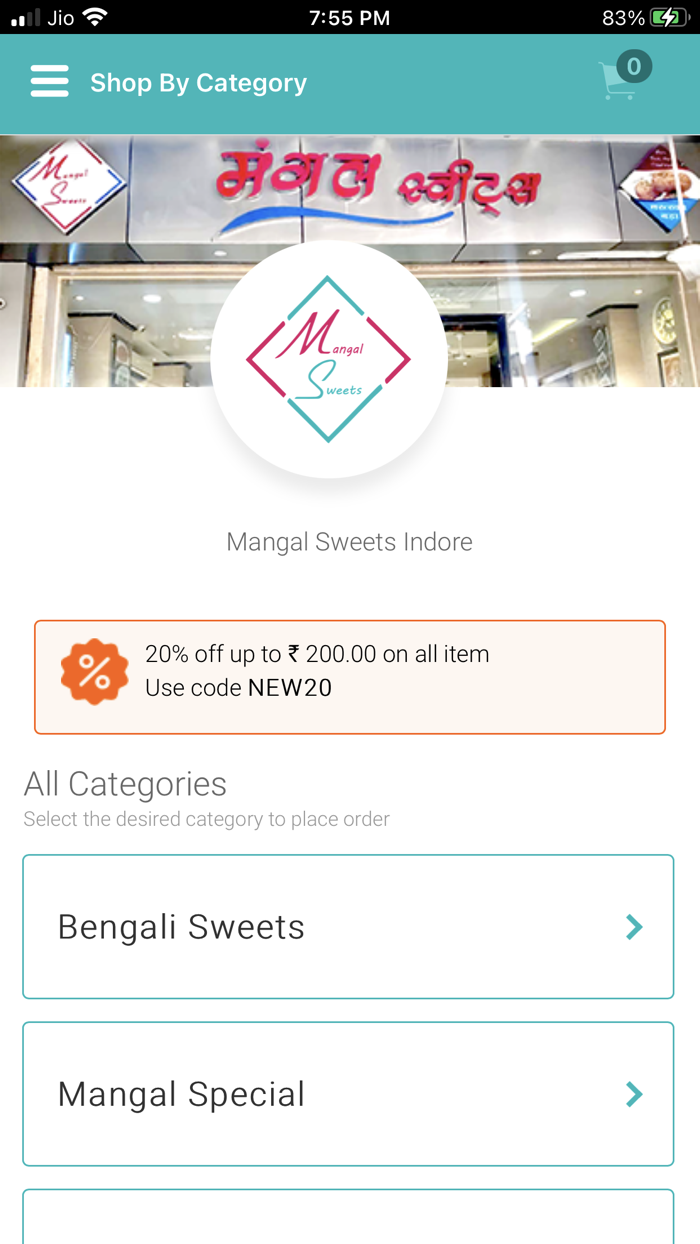Tap the Mangal Sweets Indore store name

click(349, 541)
